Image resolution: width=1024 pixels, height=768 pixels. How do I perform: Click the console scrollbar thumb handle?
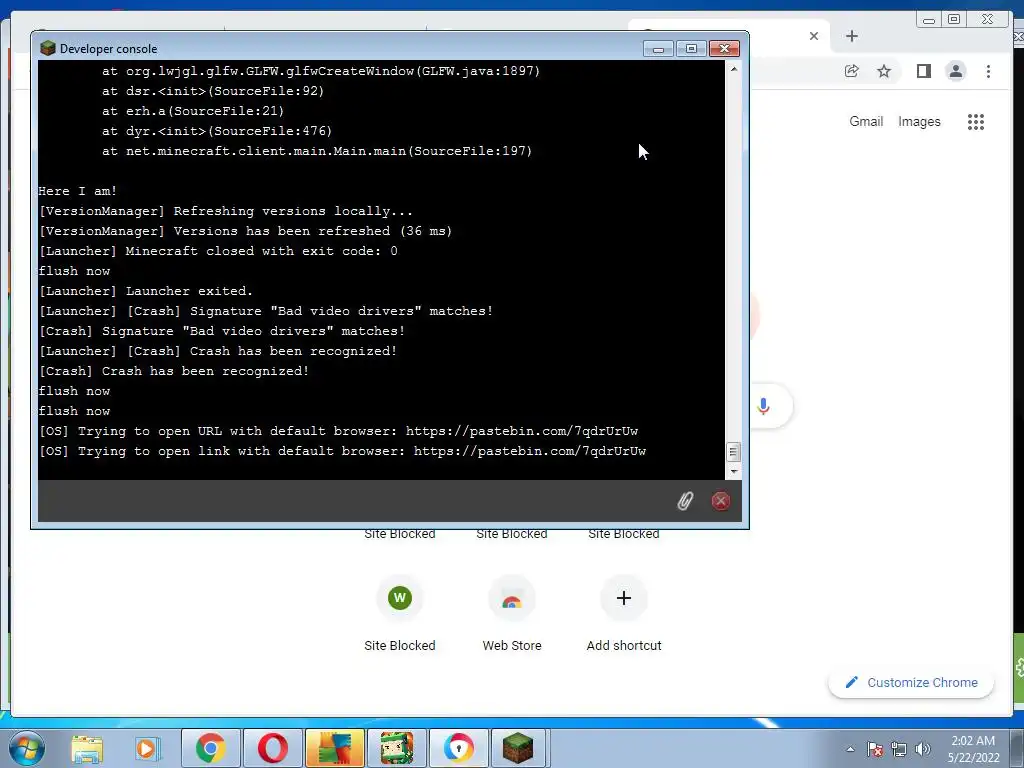click(x=733, y=452)
